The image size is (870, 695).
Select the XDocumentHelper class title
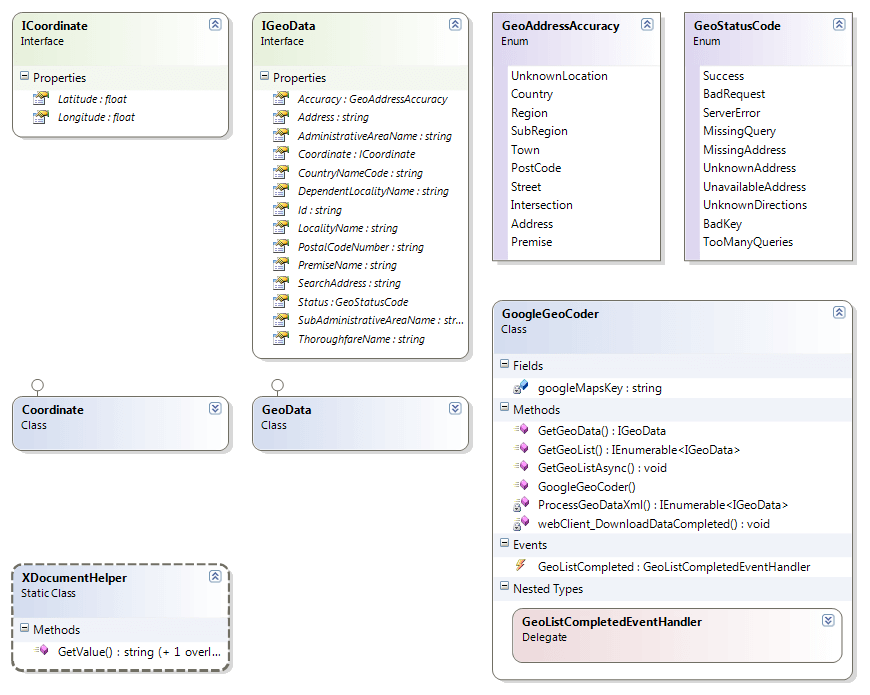(74, 578)
